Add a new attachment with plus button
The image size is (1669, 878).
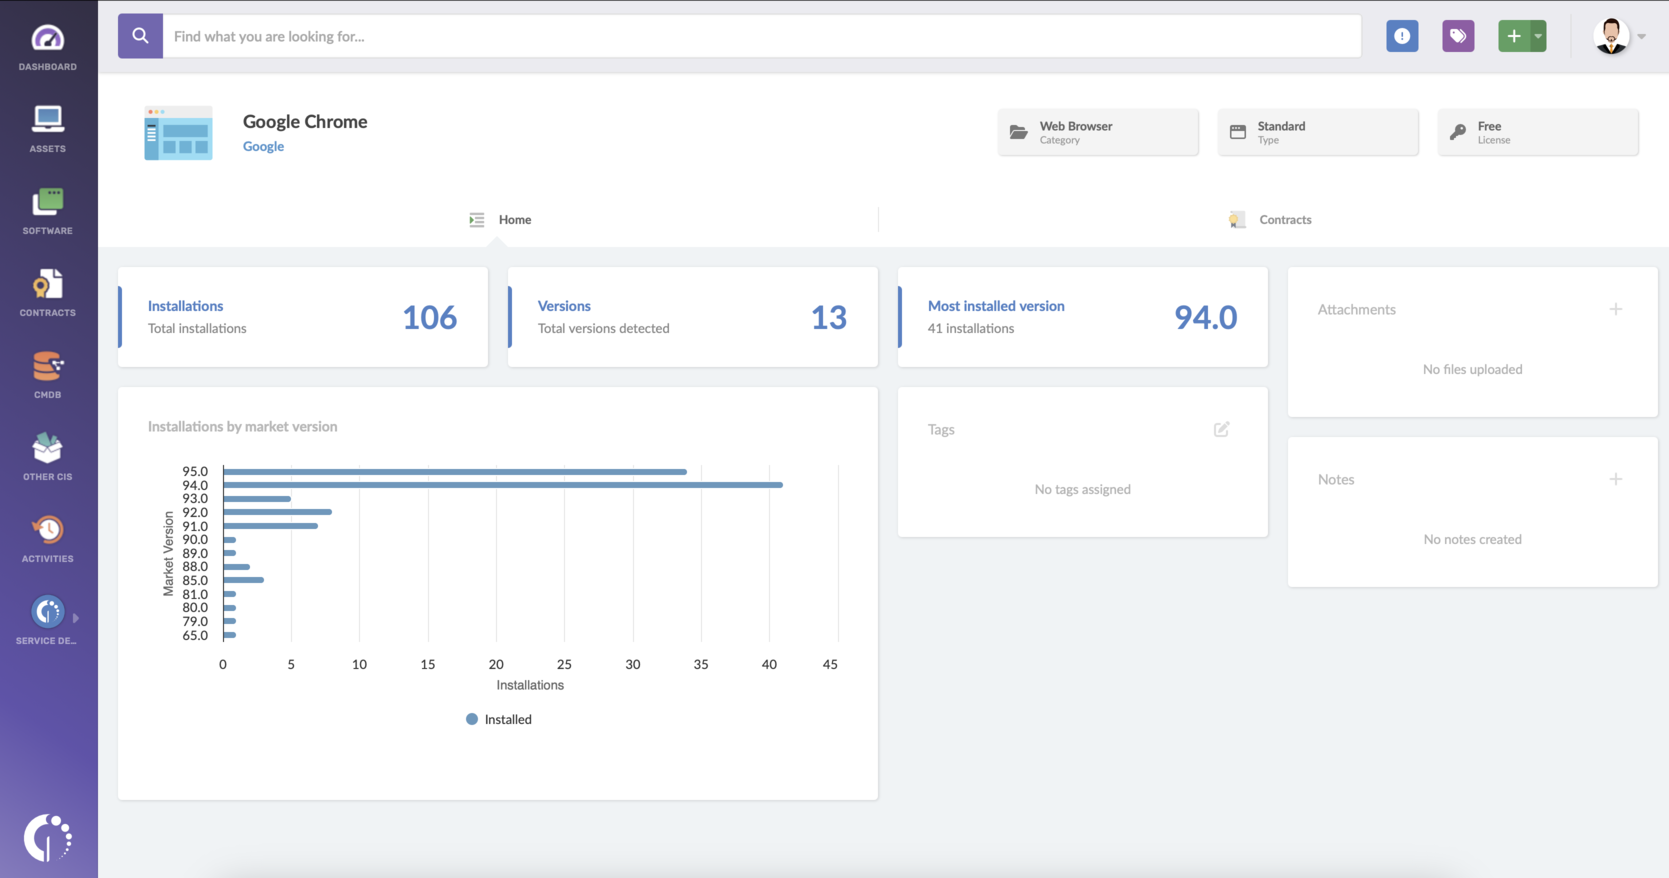1615,309
